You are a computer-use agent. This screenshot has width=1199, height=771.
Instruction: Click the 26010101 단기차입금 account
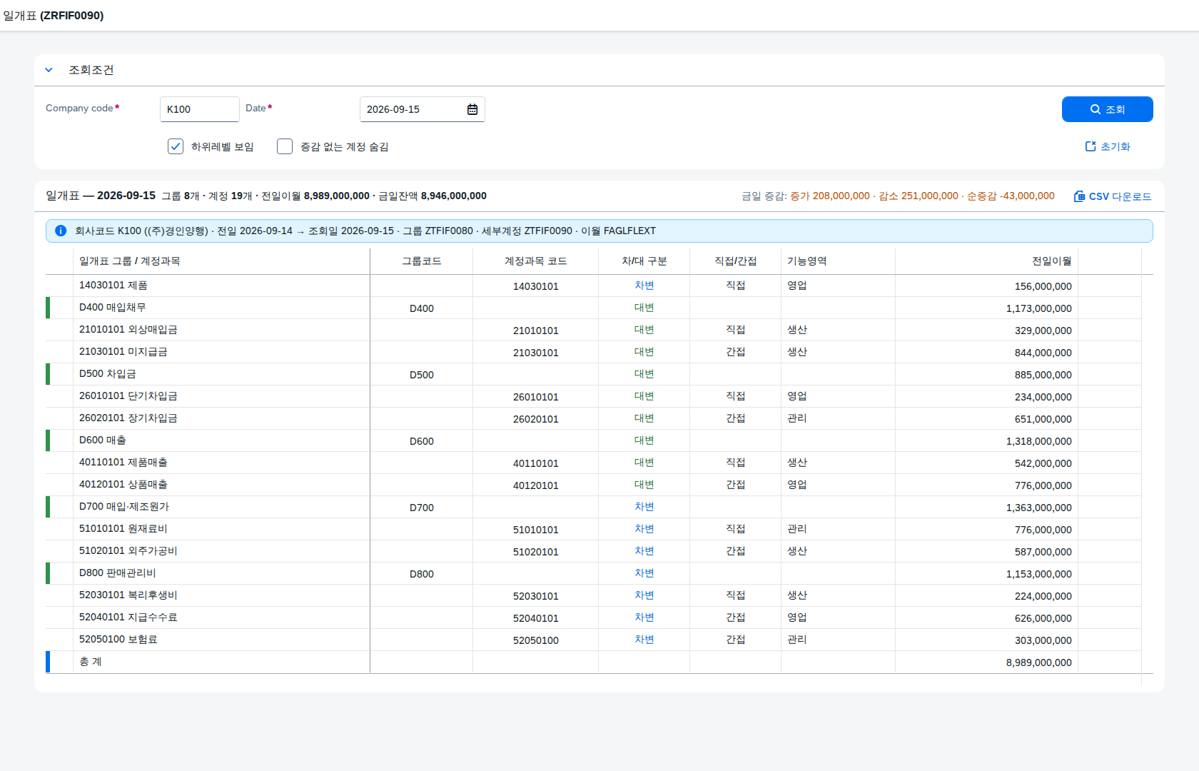pos(128,396)
